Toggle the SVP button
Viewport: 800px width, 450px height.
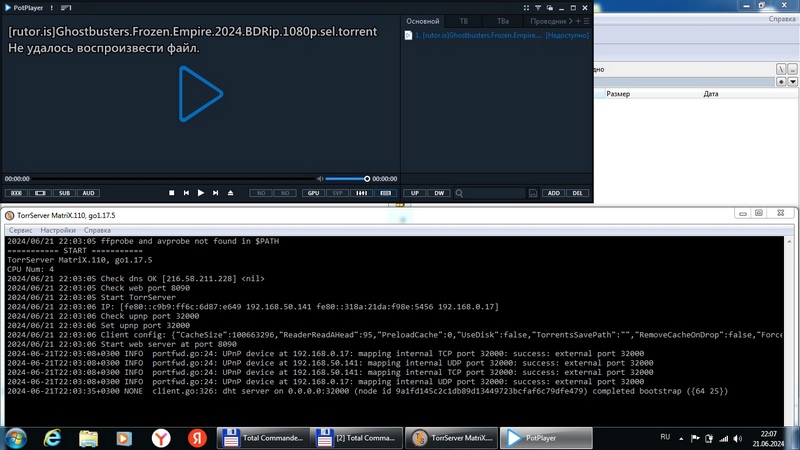click(x=337, y=193)
